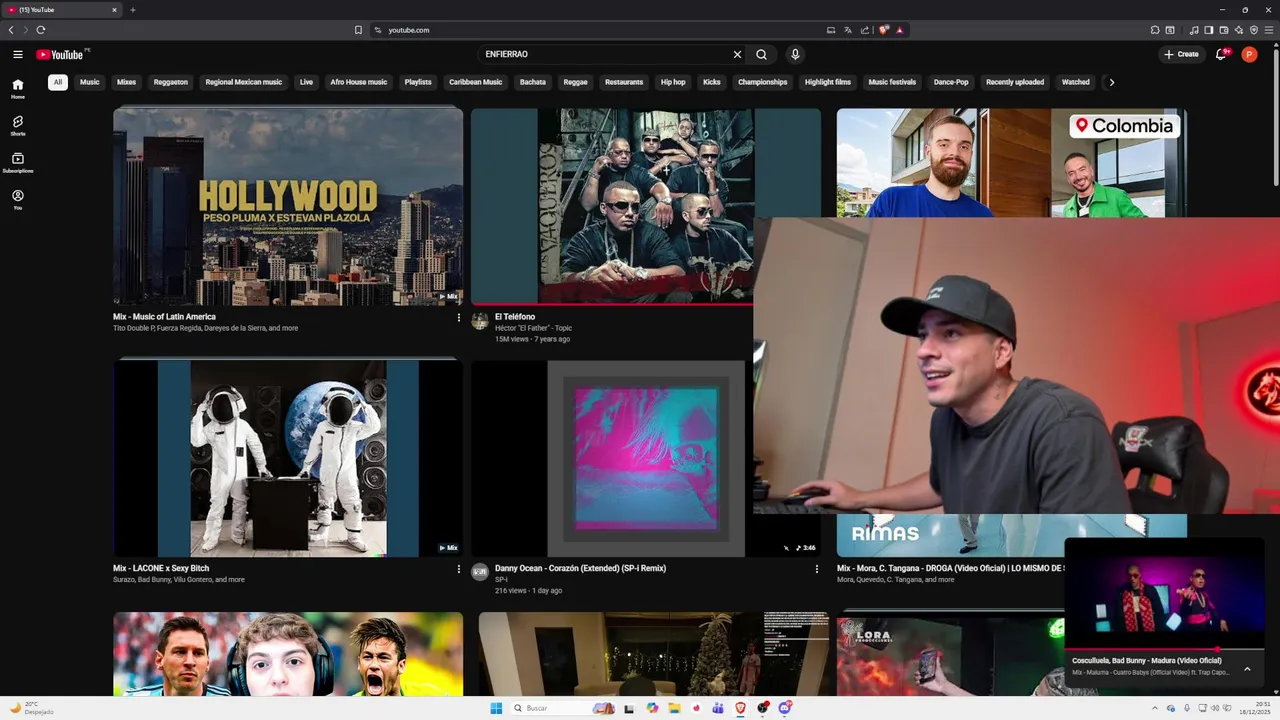This screenshot has width=1280, height=720.
Task: Click the search magnifier button
Action: tap(761, 54)
